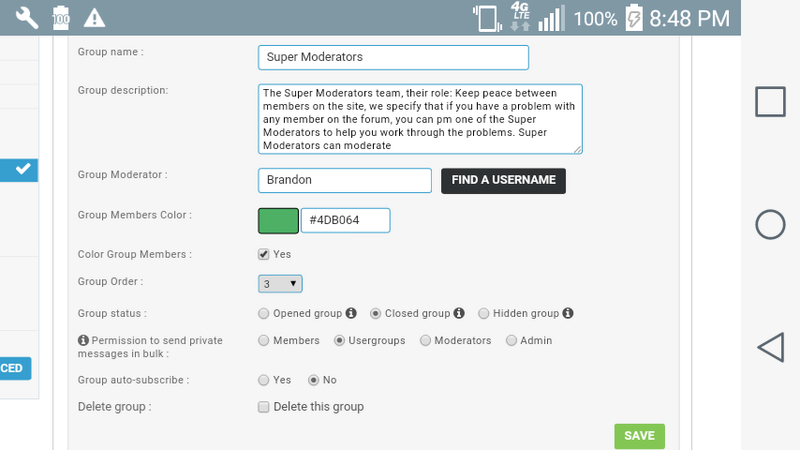Viewport: 800px width, 450px height.
Task: Tap the signal strength bars icon
Action: pyautogui.click(x=552, y=18)
